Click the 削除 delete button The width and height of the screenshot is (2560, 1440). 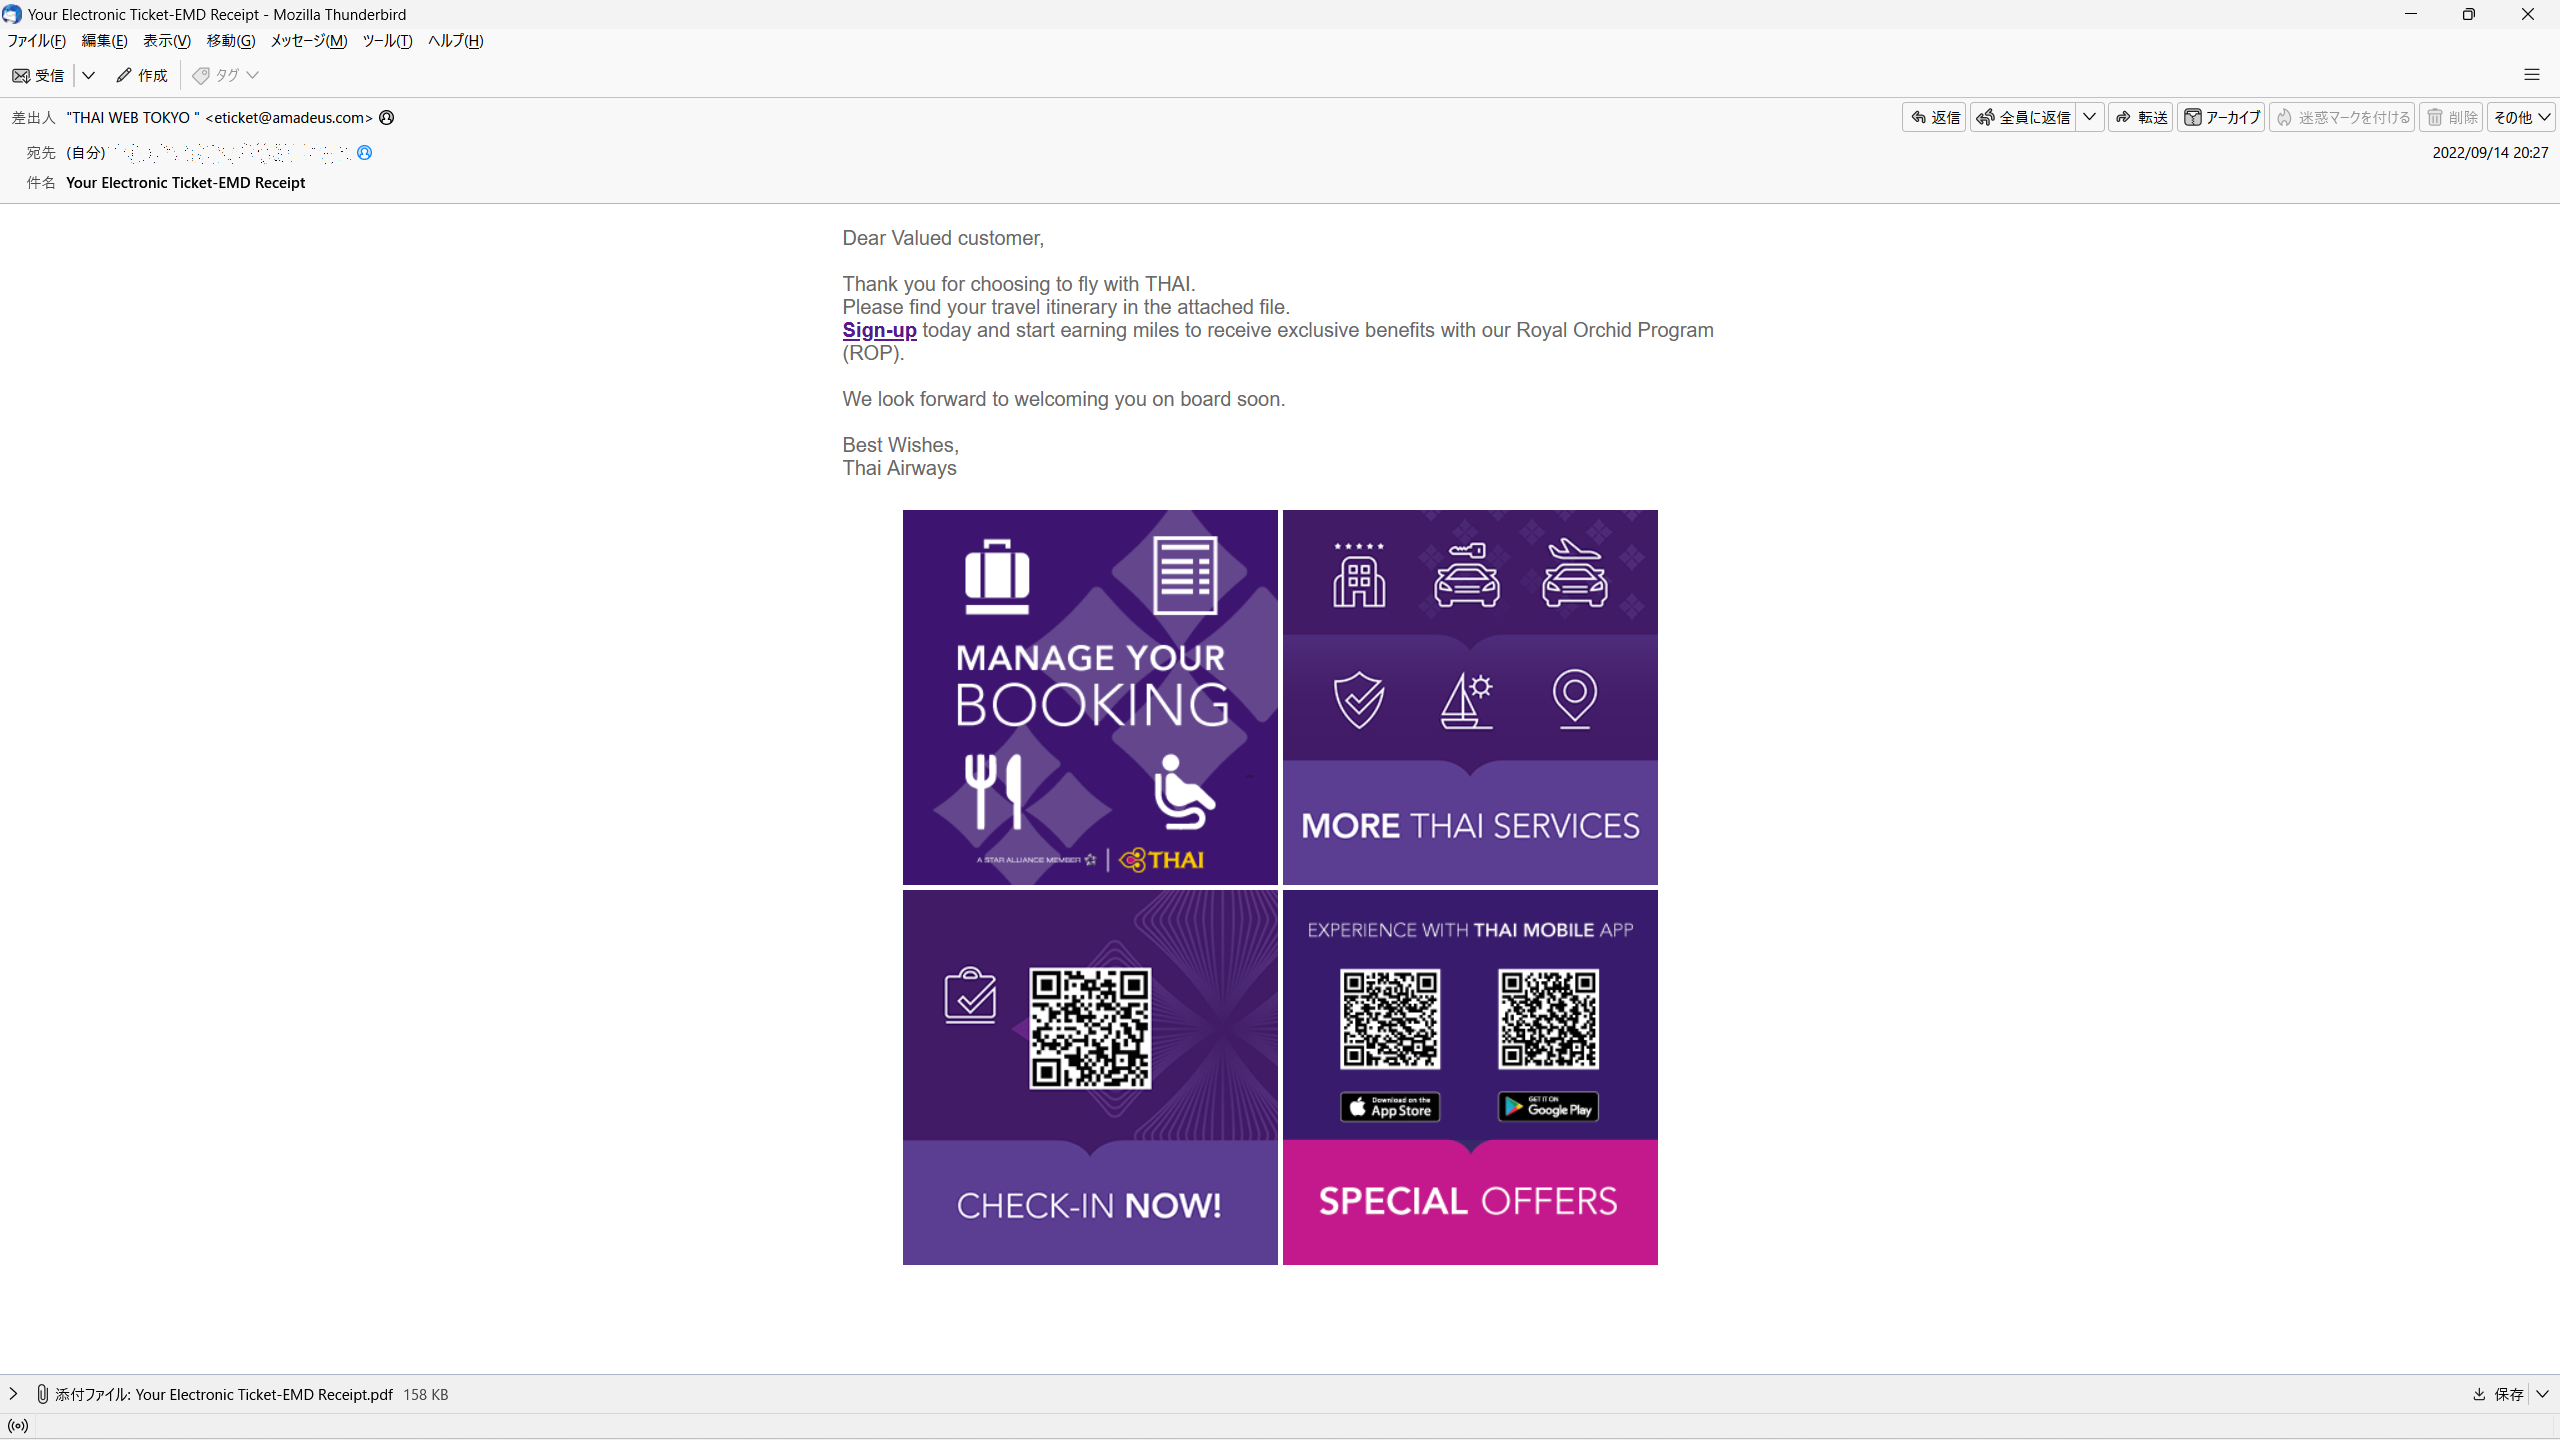(x=2451, y=118)
